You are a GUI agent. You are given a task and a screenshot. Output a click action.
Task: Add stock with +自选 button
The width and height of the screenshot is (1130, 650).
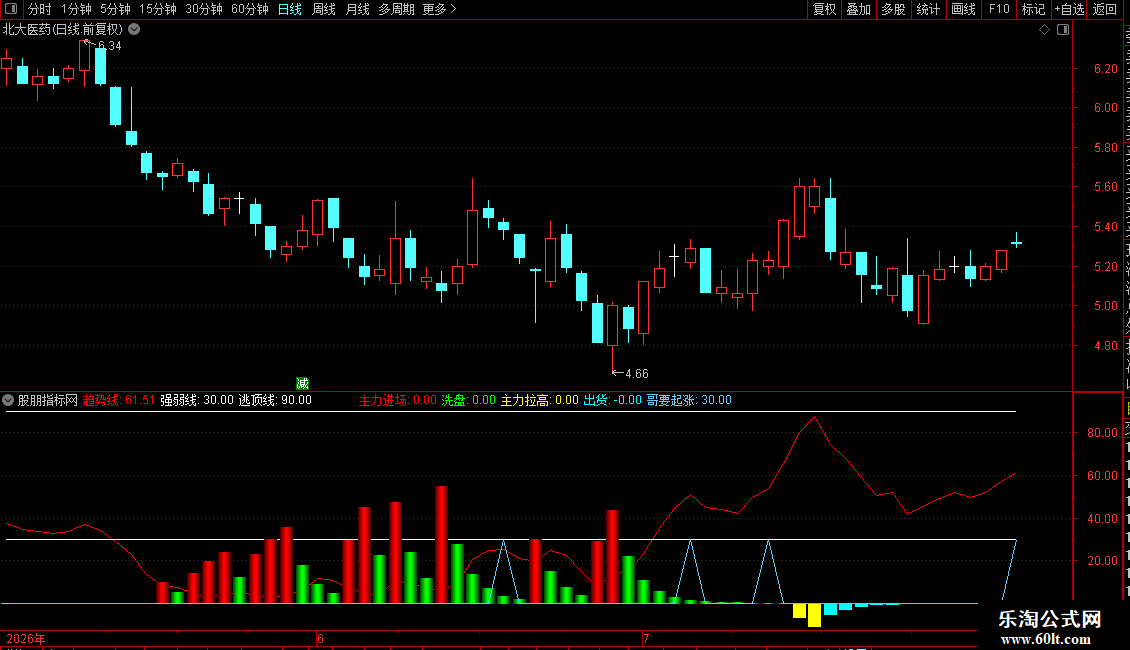pyautogui.click(x=1069, y=9)
